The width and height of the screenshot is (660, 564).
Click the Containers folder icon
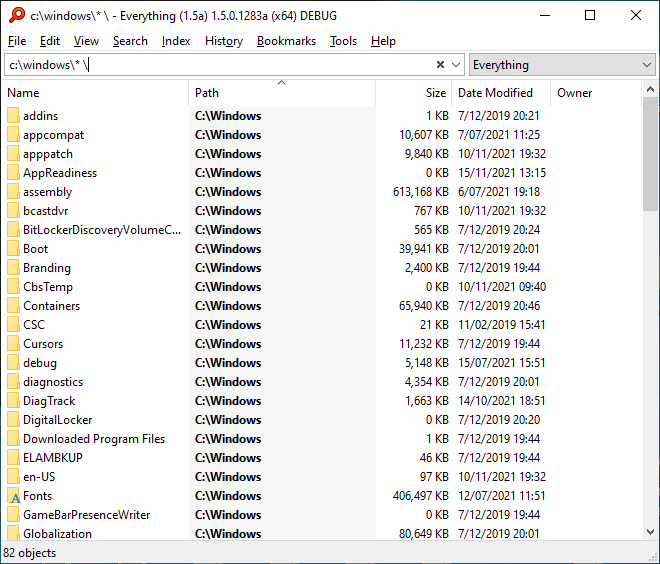coord(13,306)
